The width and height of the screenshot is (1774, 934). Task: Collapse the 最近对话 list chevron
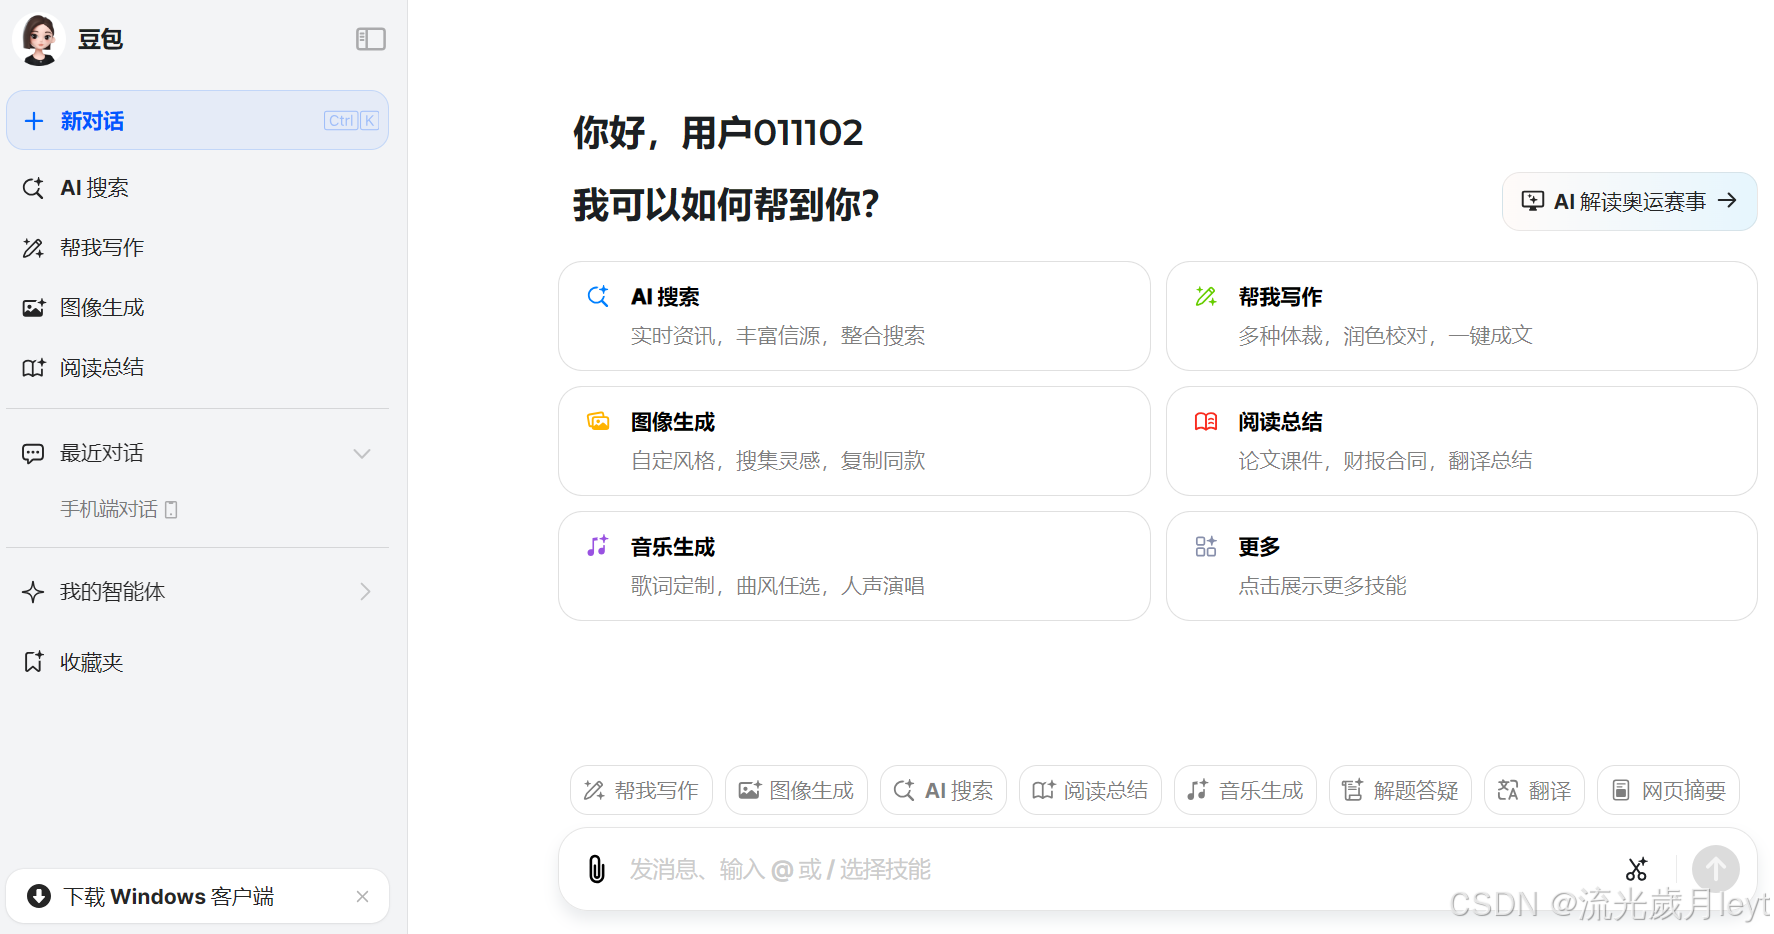[x=362, y=454]
